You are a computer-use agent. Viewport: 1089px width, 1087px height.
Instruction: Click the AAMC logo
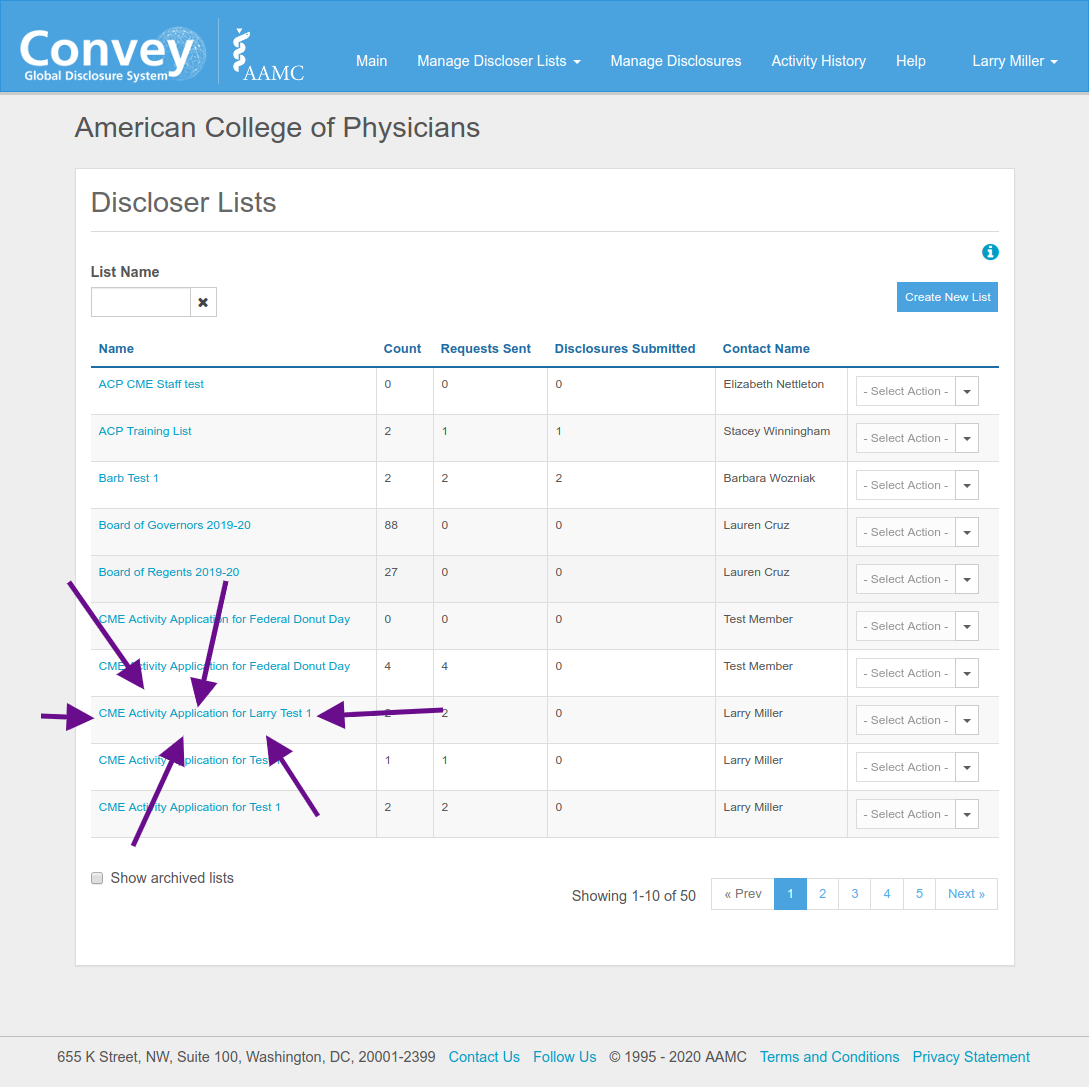(268, 56)
